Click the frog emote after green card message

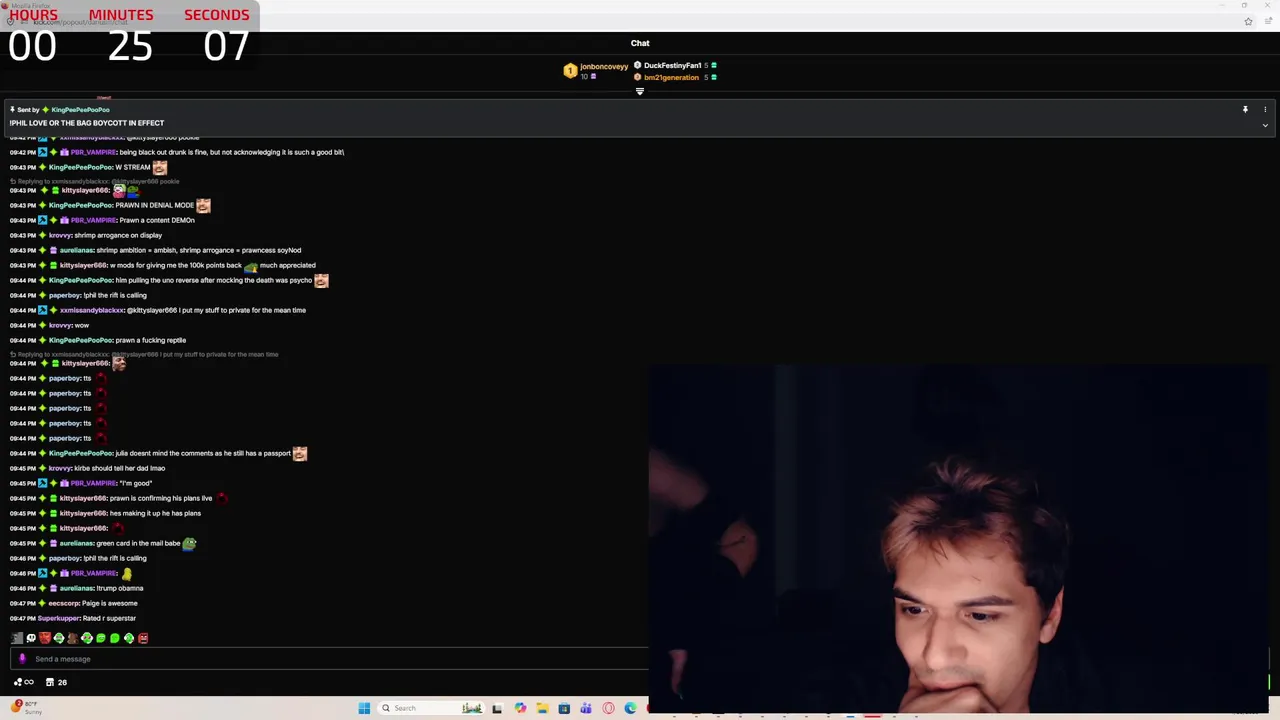tap(190, 543)
